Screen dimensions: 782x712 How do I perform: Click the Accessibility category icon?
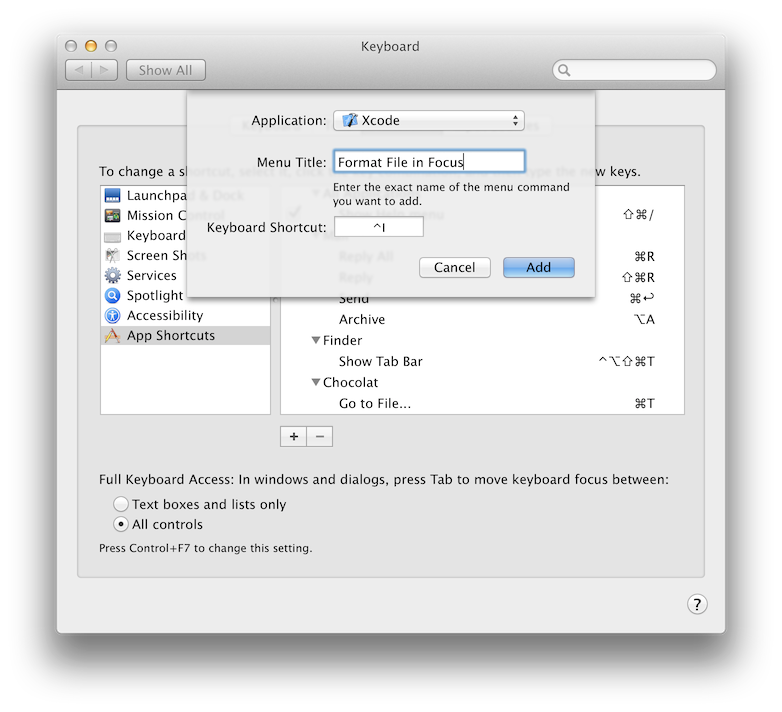(x=113, y=315)
